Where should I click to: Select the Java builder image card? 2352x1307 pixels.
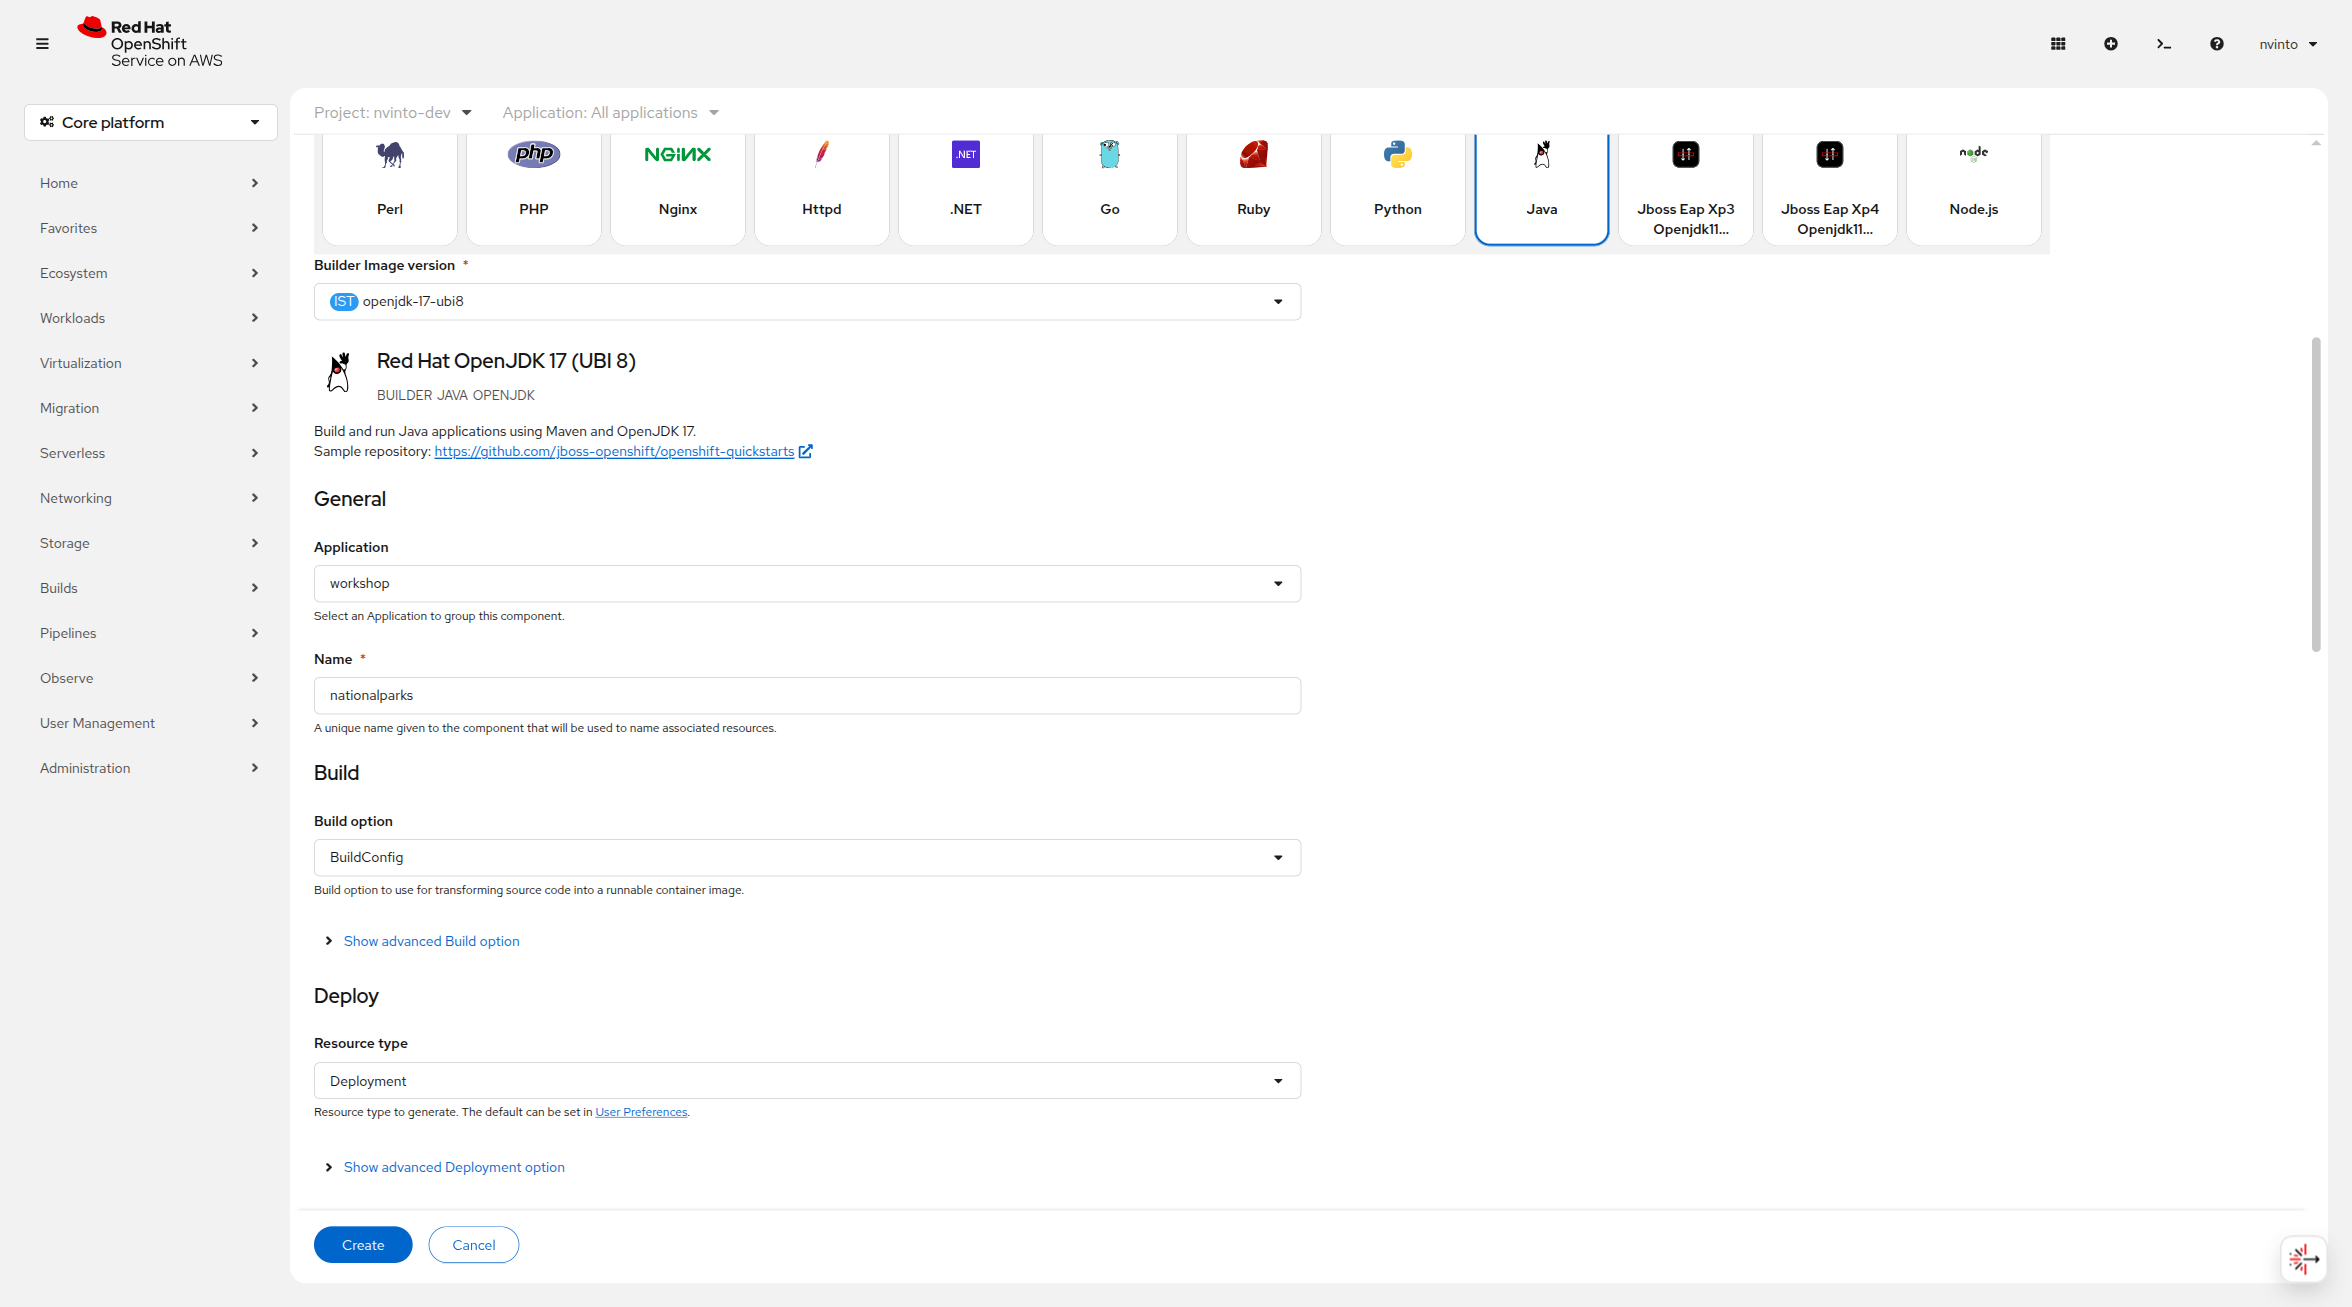click(1542, 188)
